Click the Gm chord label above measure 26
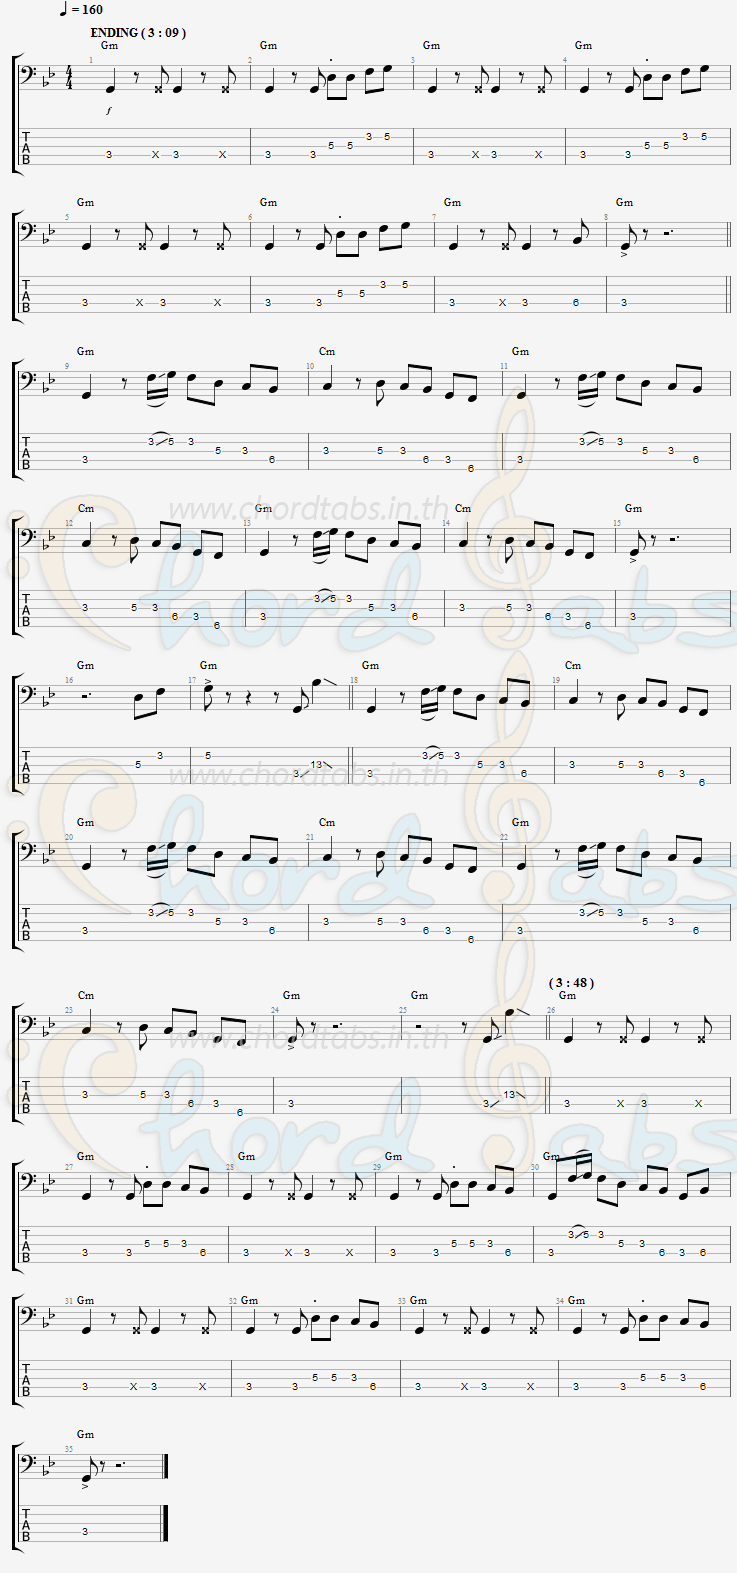737x1573 pixels. point(567,996)
